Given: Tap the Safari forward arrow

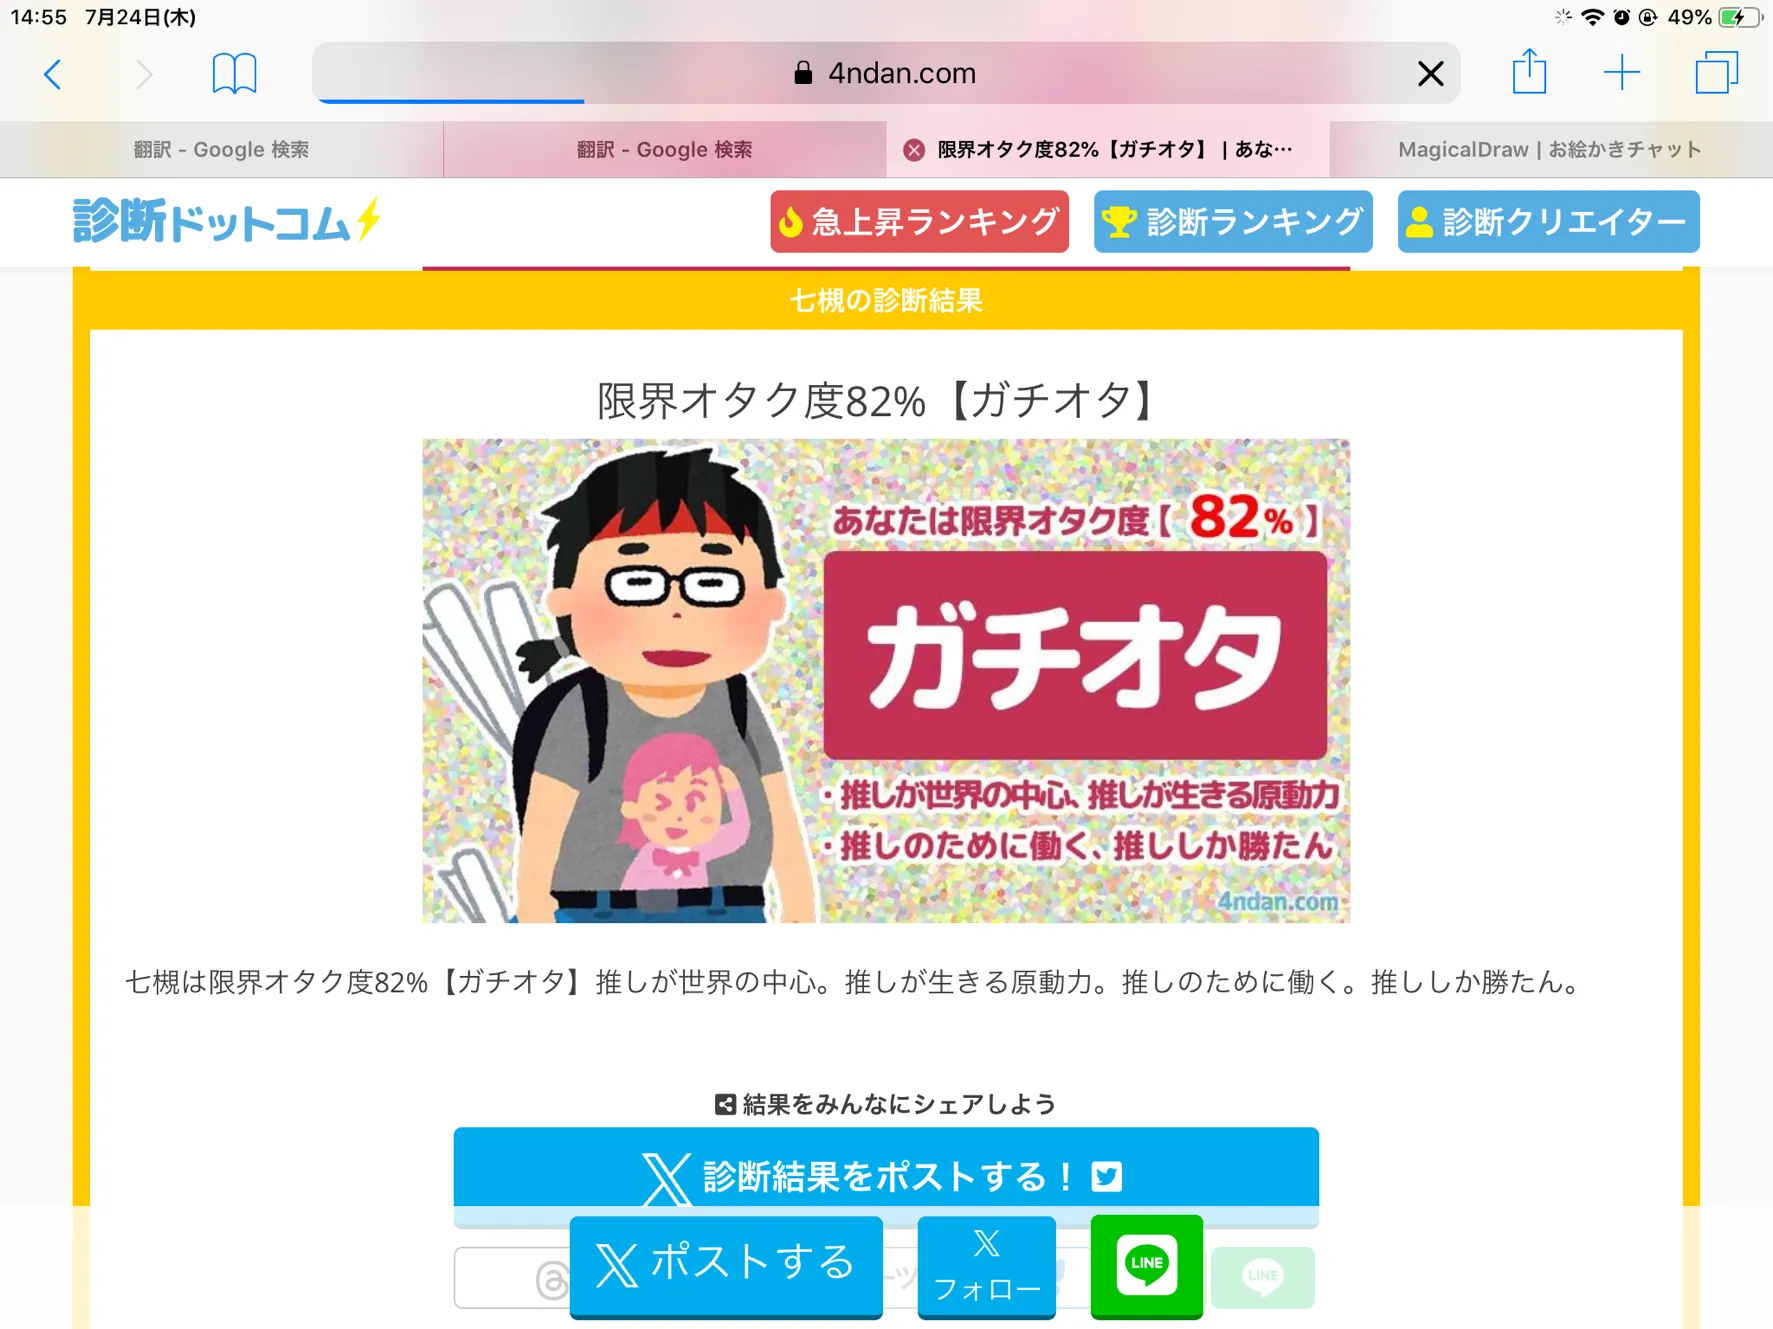Looking at the screenshot, I should (x=144, y=74).
